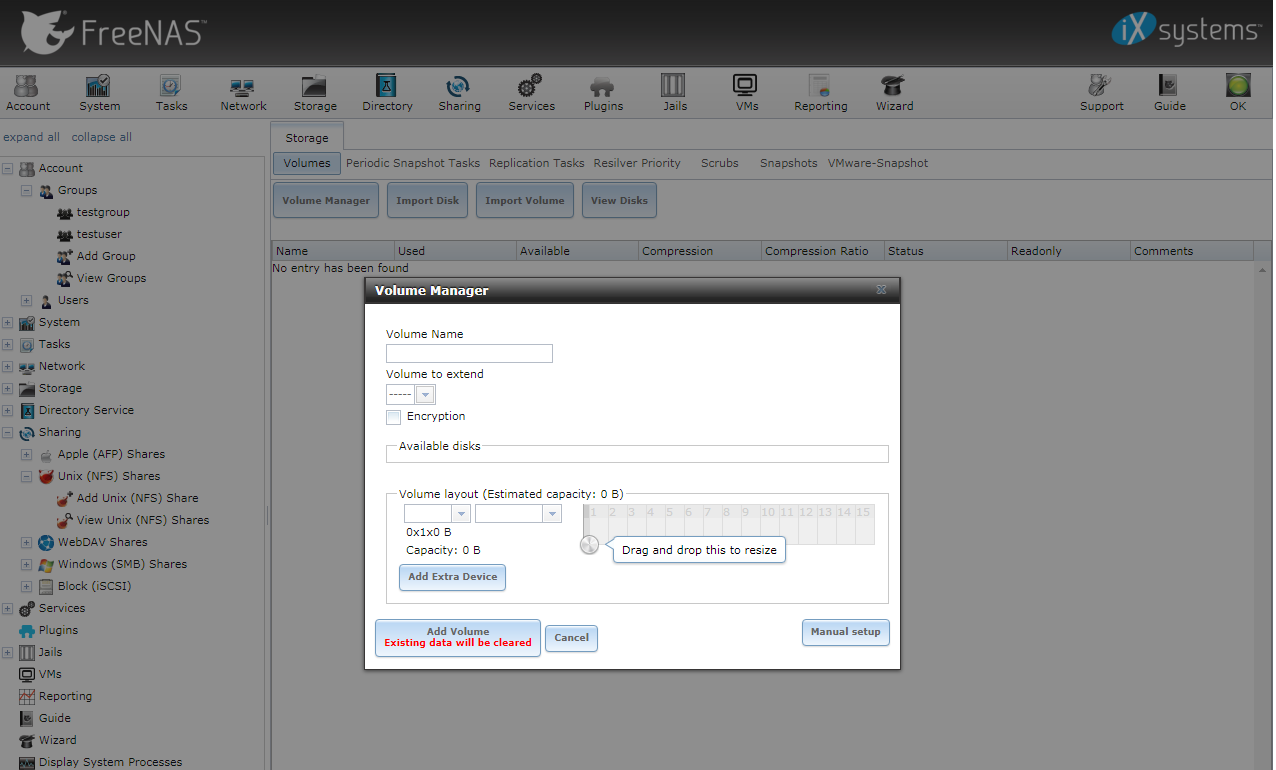This screenshot has height=770, width=1276.
Task: Open the first volume layout dropdown
Action: coord(461,513)
